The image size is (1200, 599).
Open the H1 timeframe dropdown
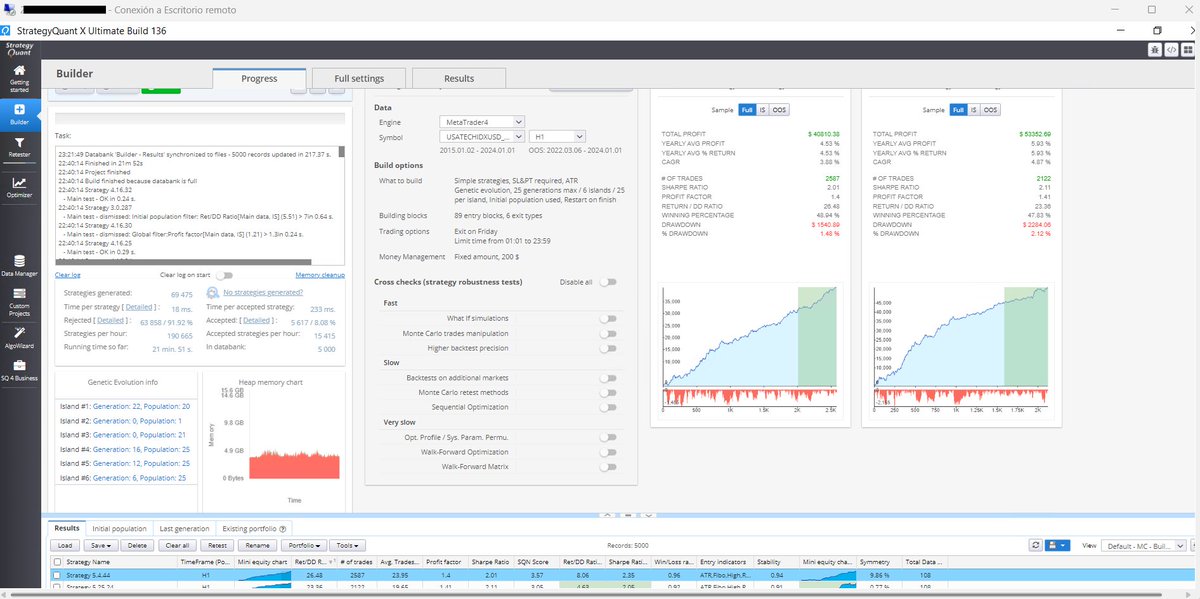(557, 136)
